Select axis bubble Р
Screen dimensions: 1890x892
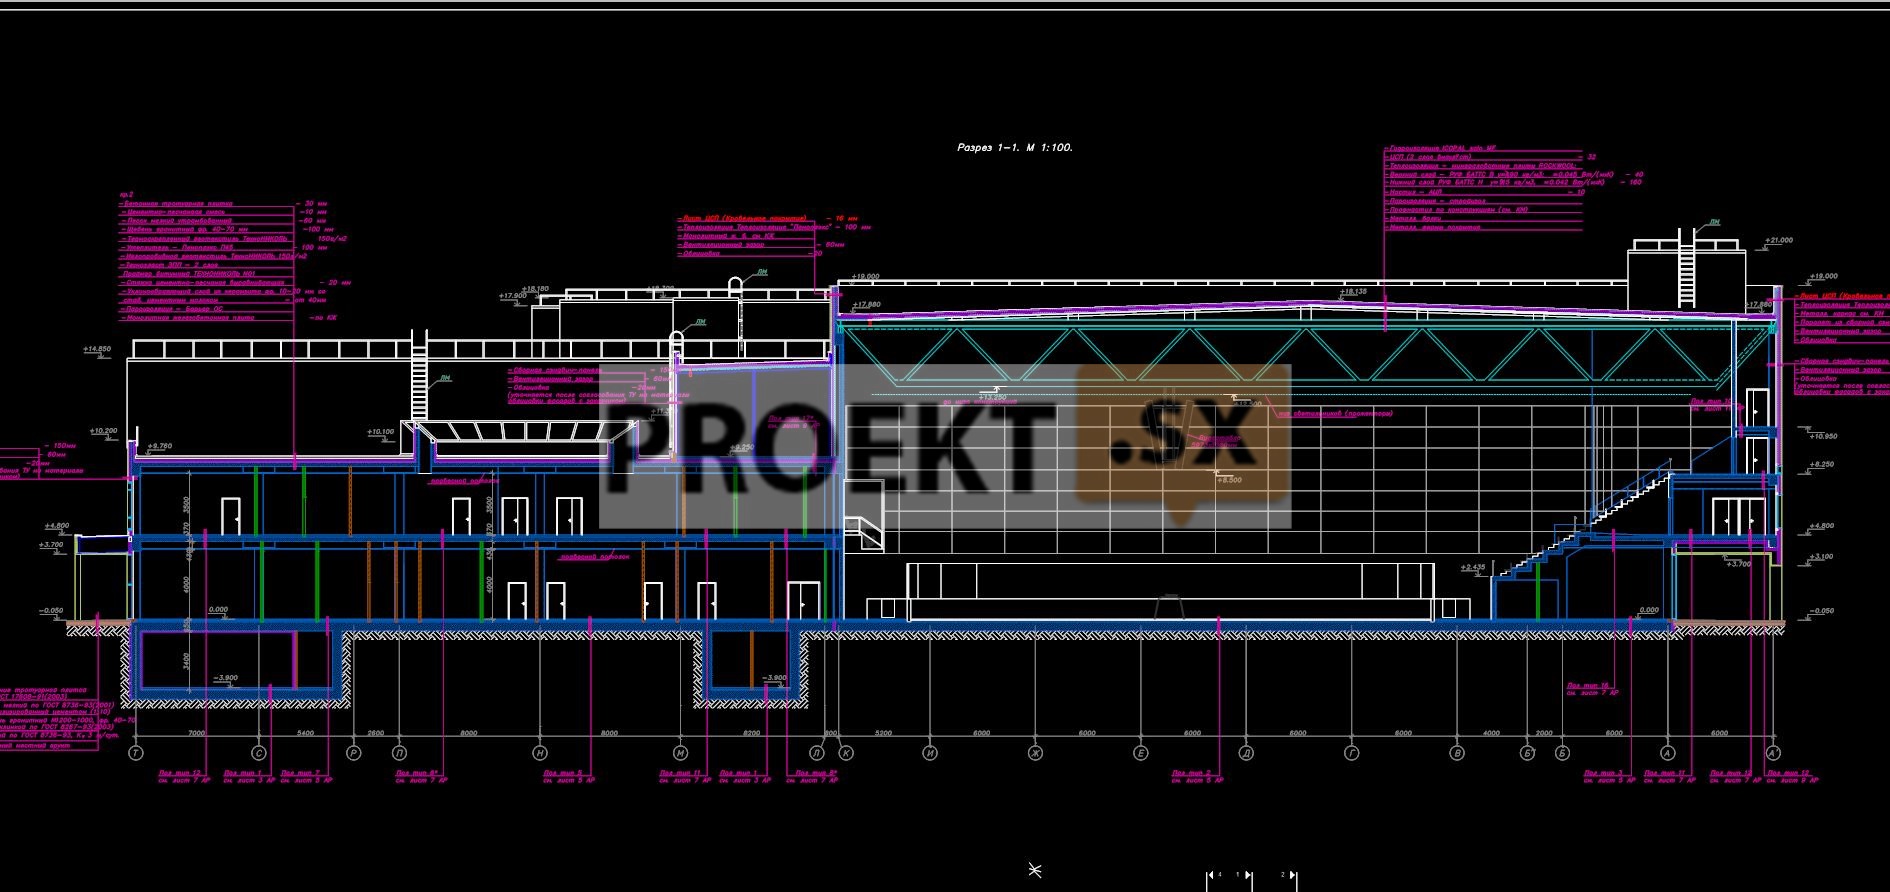(352, 752)
